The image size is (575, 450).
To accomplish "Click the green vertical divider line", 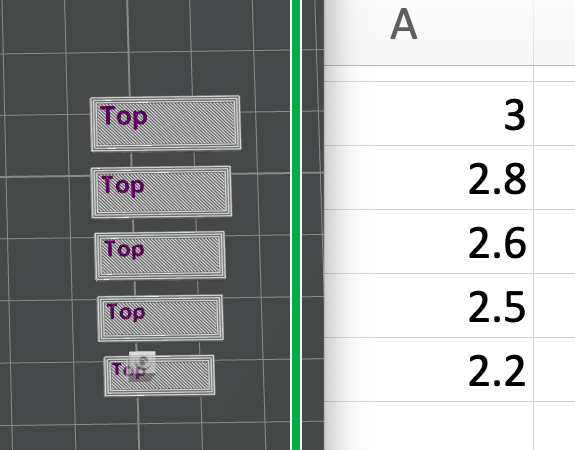I will tap(296, 225).
